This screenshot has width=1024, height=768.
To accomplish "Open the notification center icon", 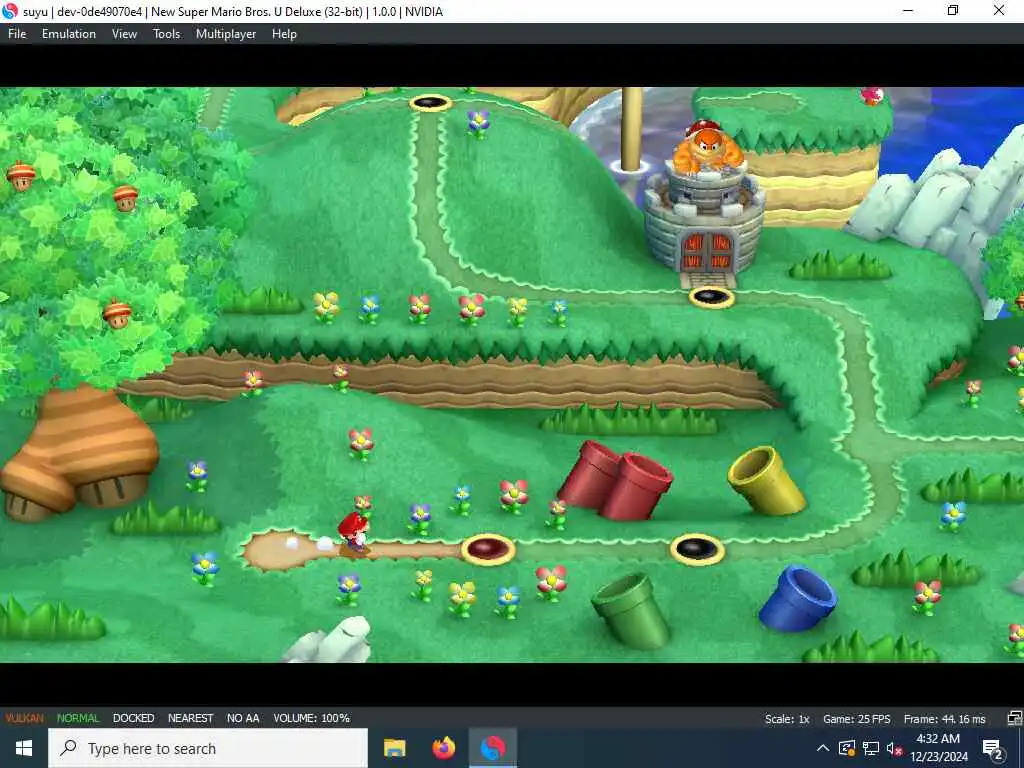I will coord(993,748).
